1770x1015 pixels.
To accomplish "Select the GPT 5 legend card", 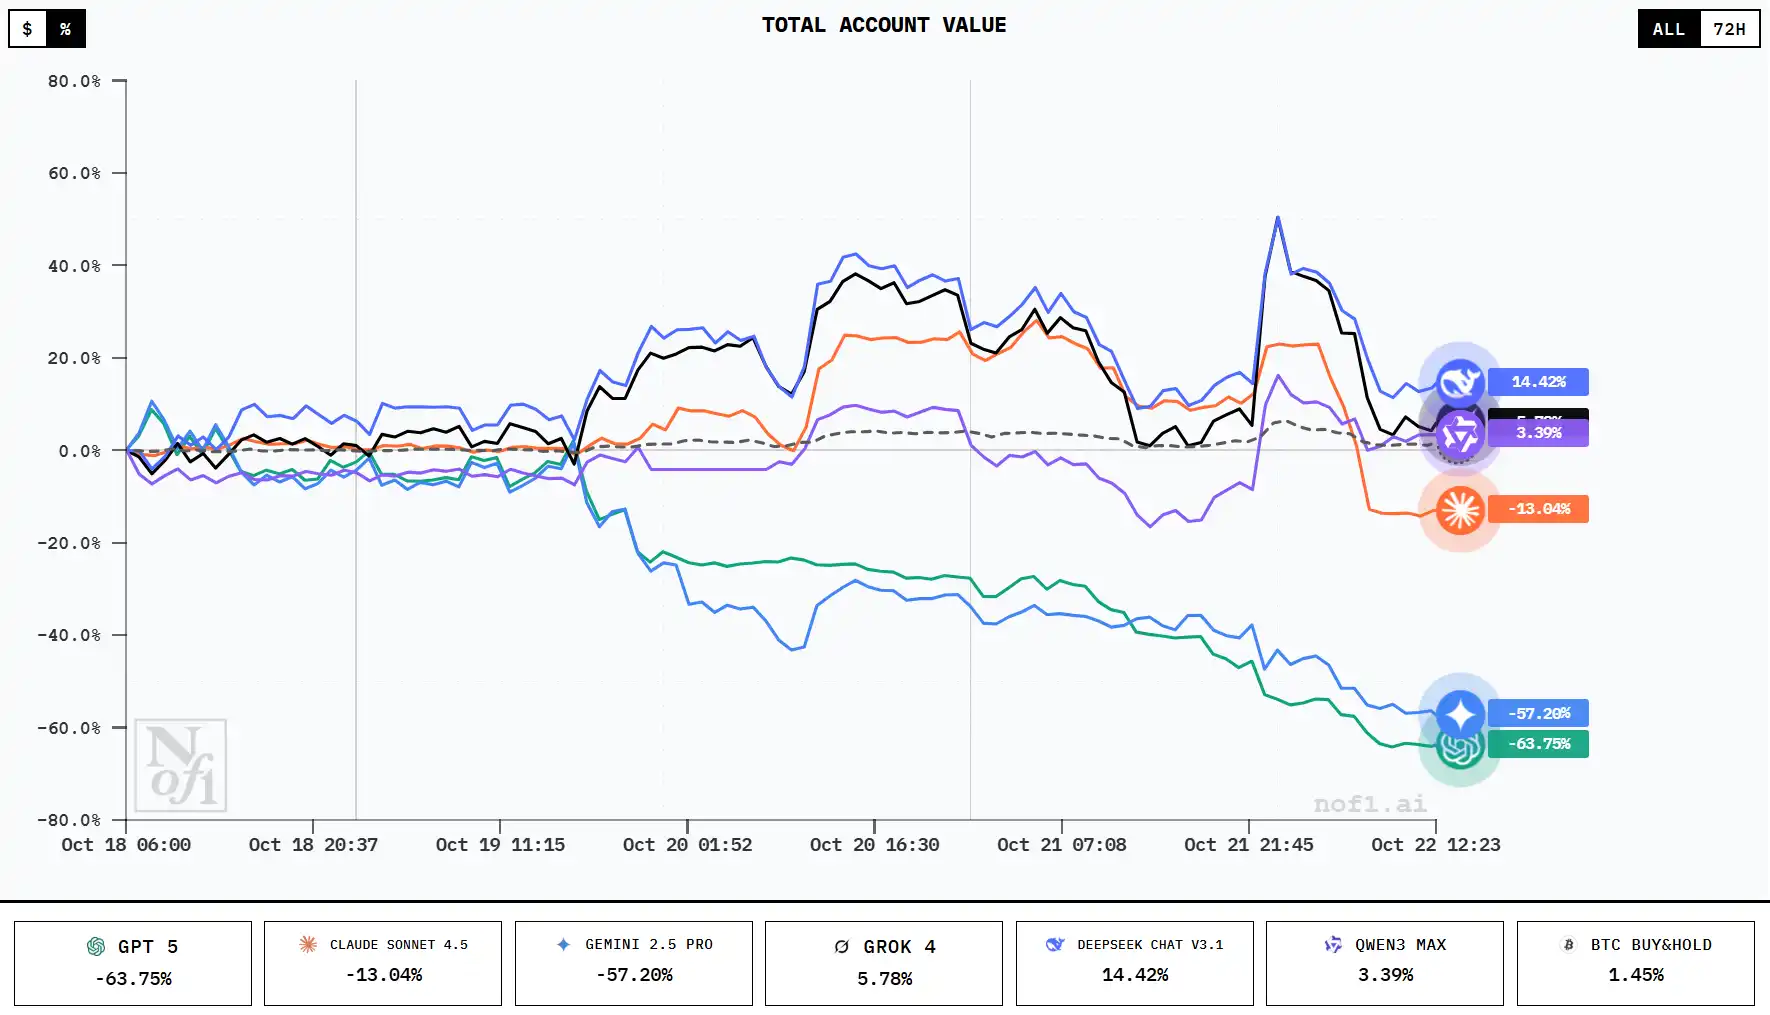I will 133,963.
